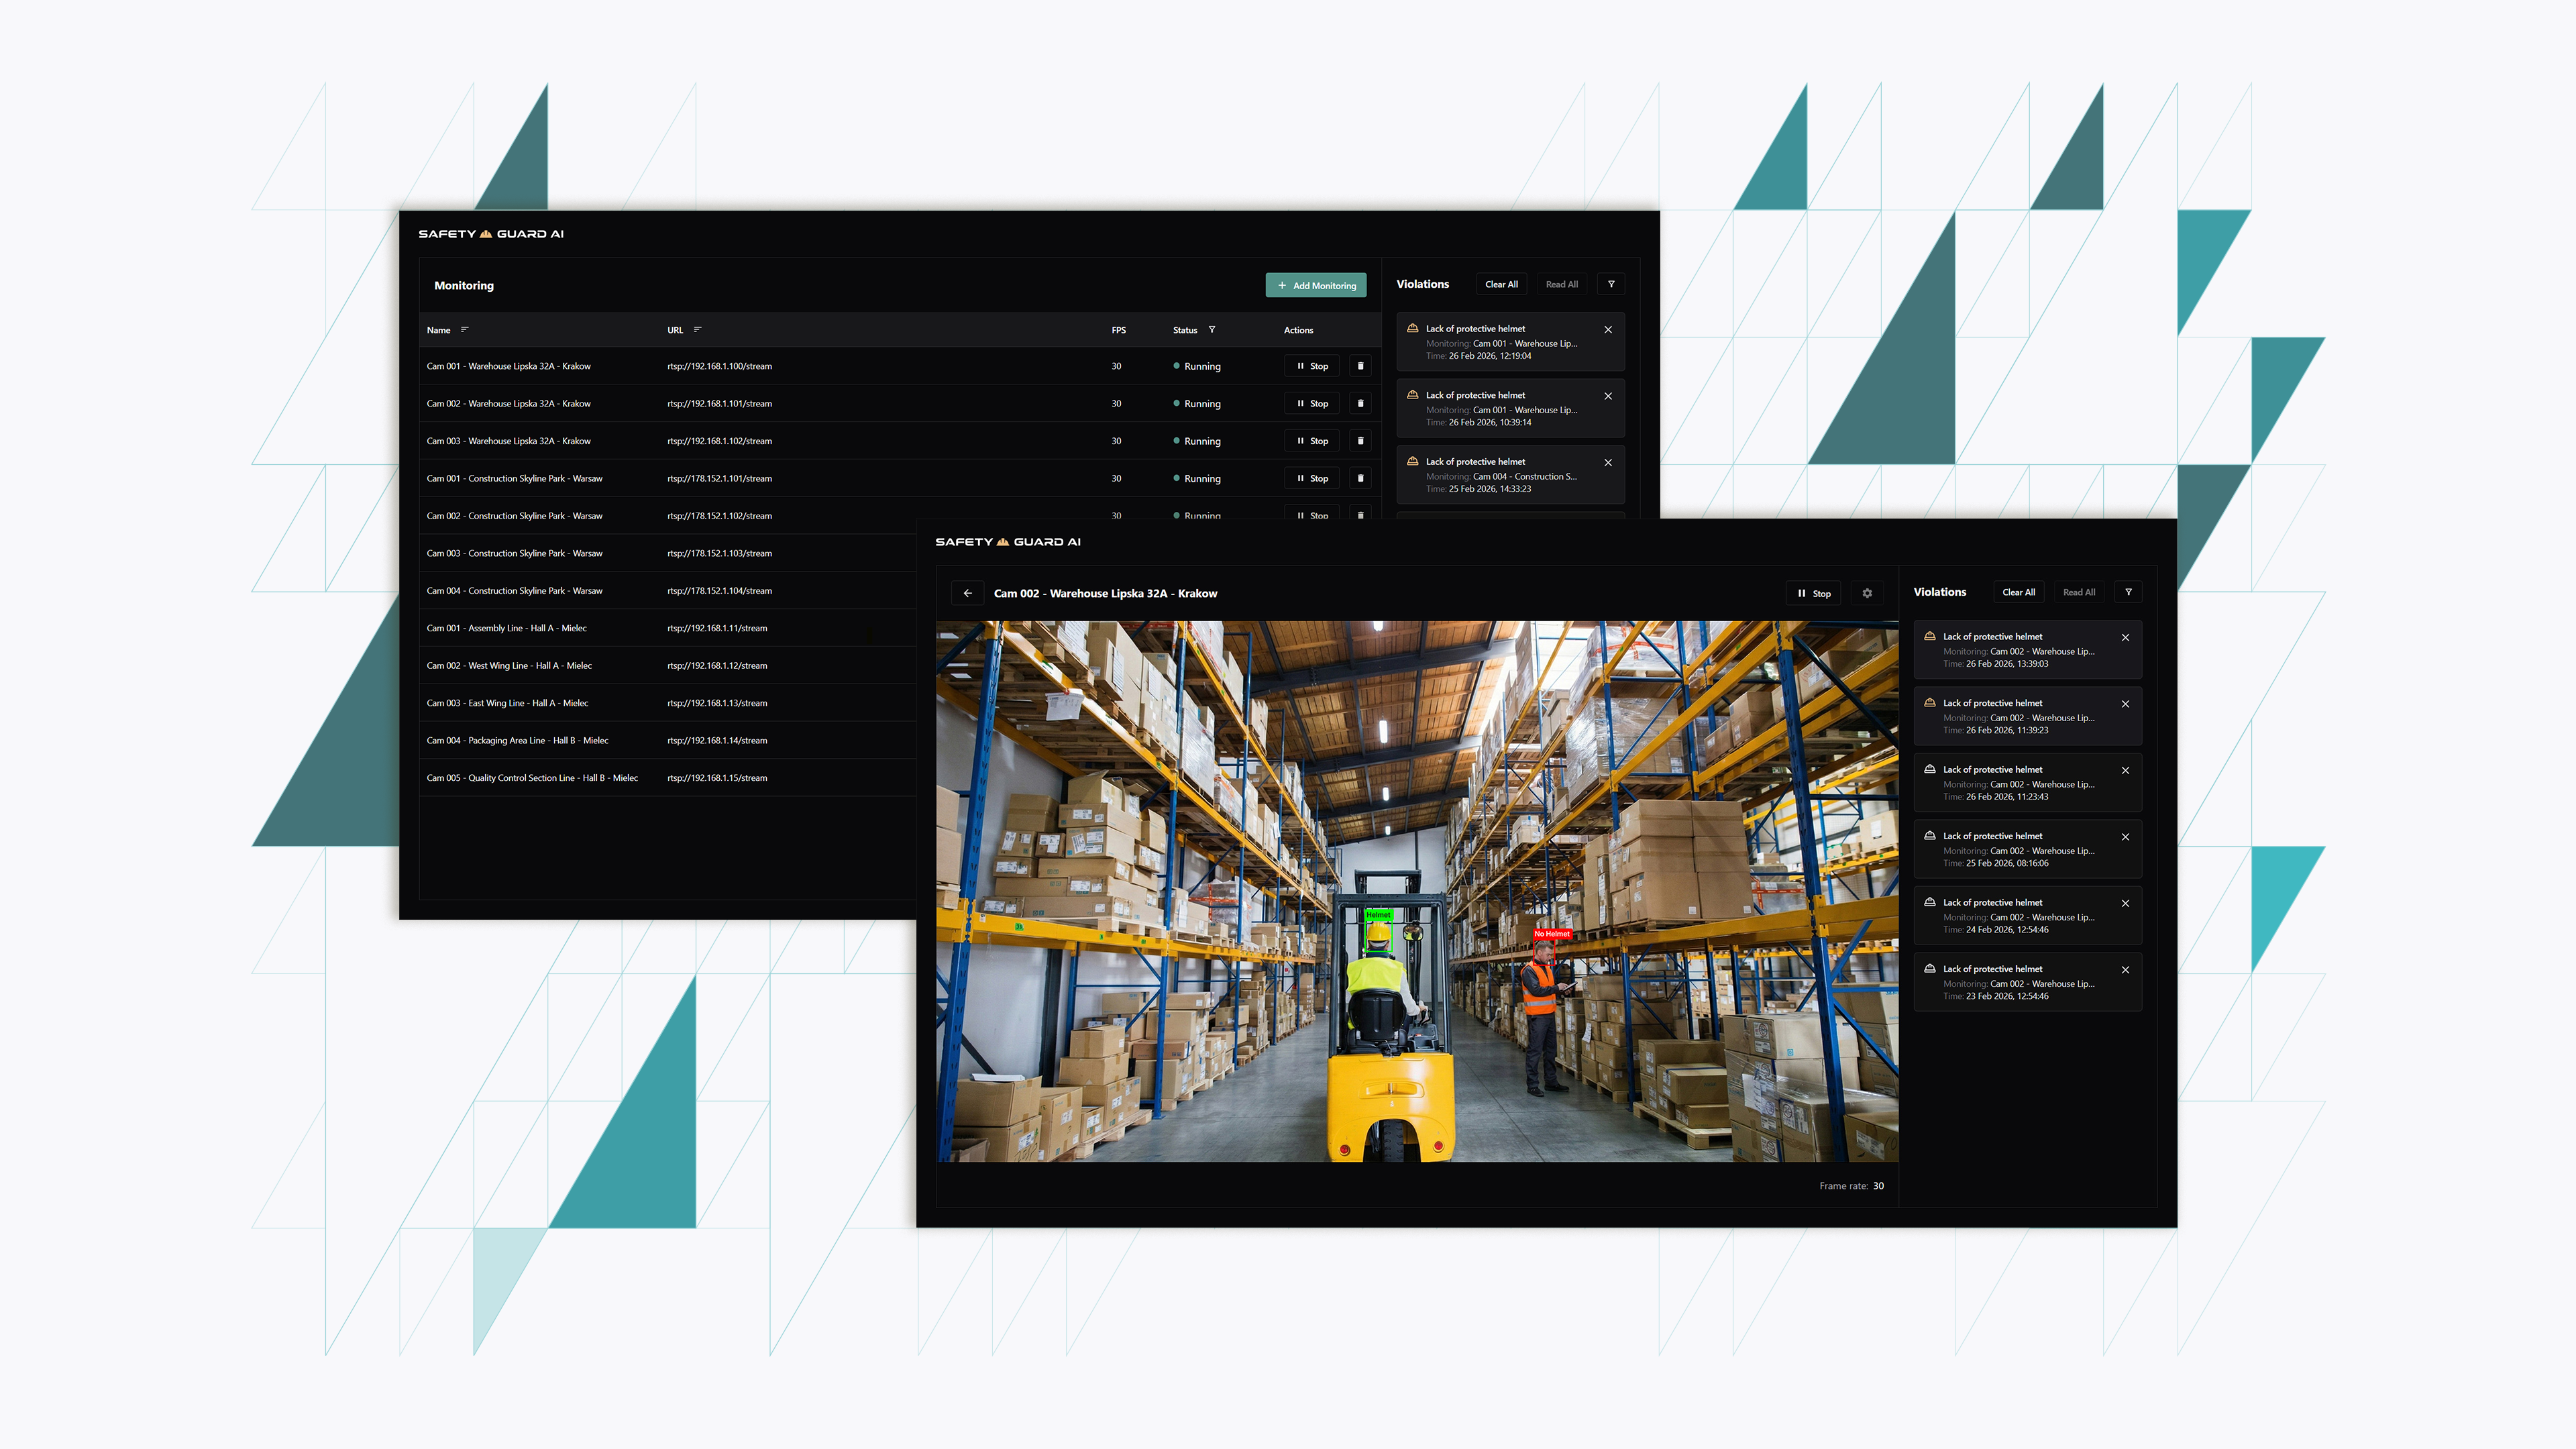Open Cam 004 Packaging Area Line row
The image size is (2576, 1449).
pos(517,741)
